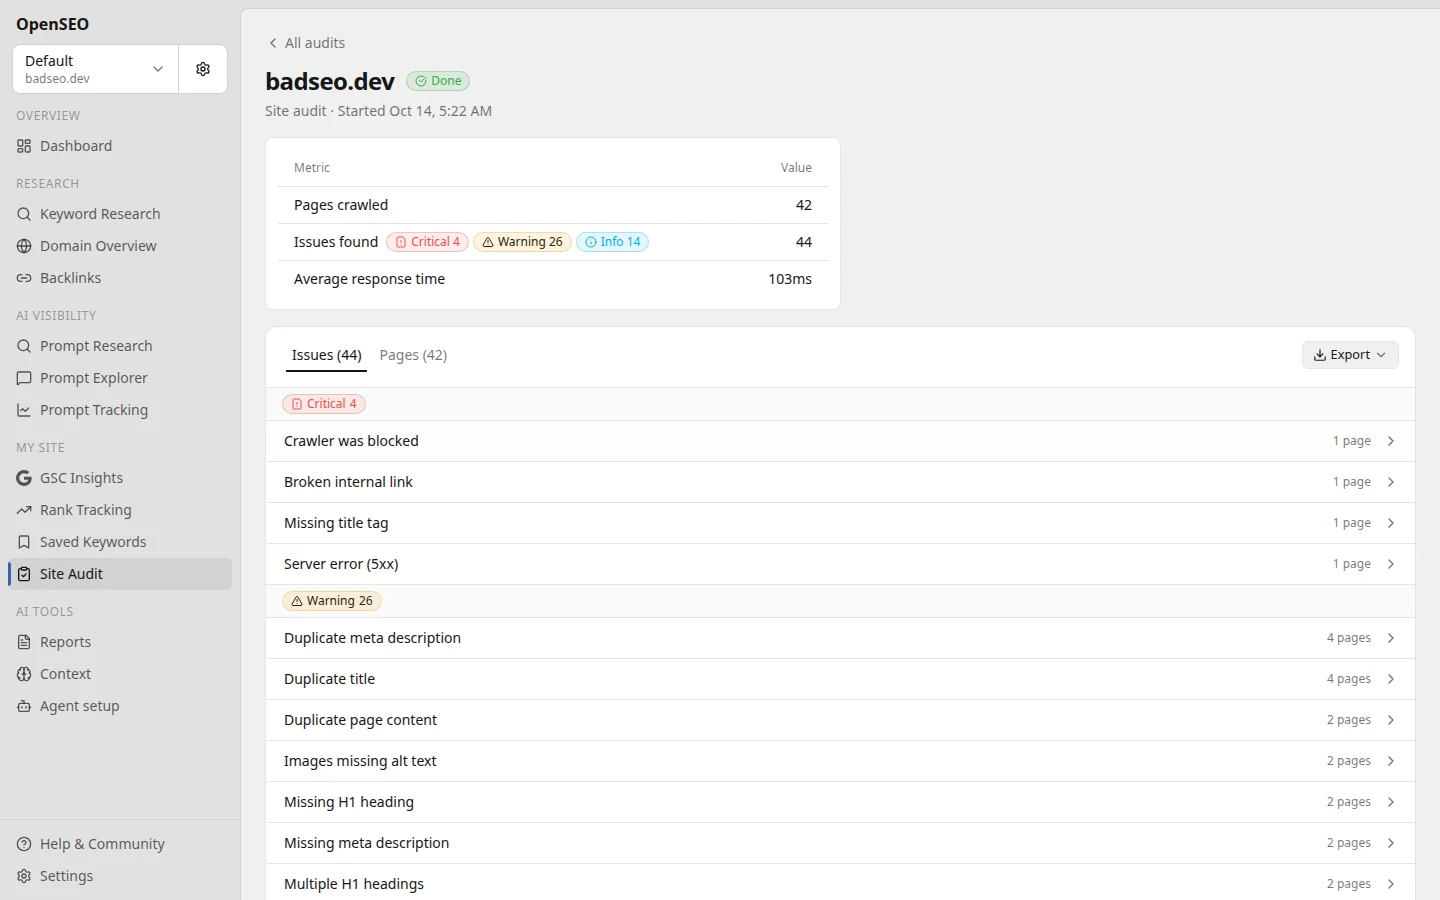Screen dimensions: 1440x900
Task: Click the Keyword Research magnifier icon
Action: pyautogui.click(x=24, y=214)
